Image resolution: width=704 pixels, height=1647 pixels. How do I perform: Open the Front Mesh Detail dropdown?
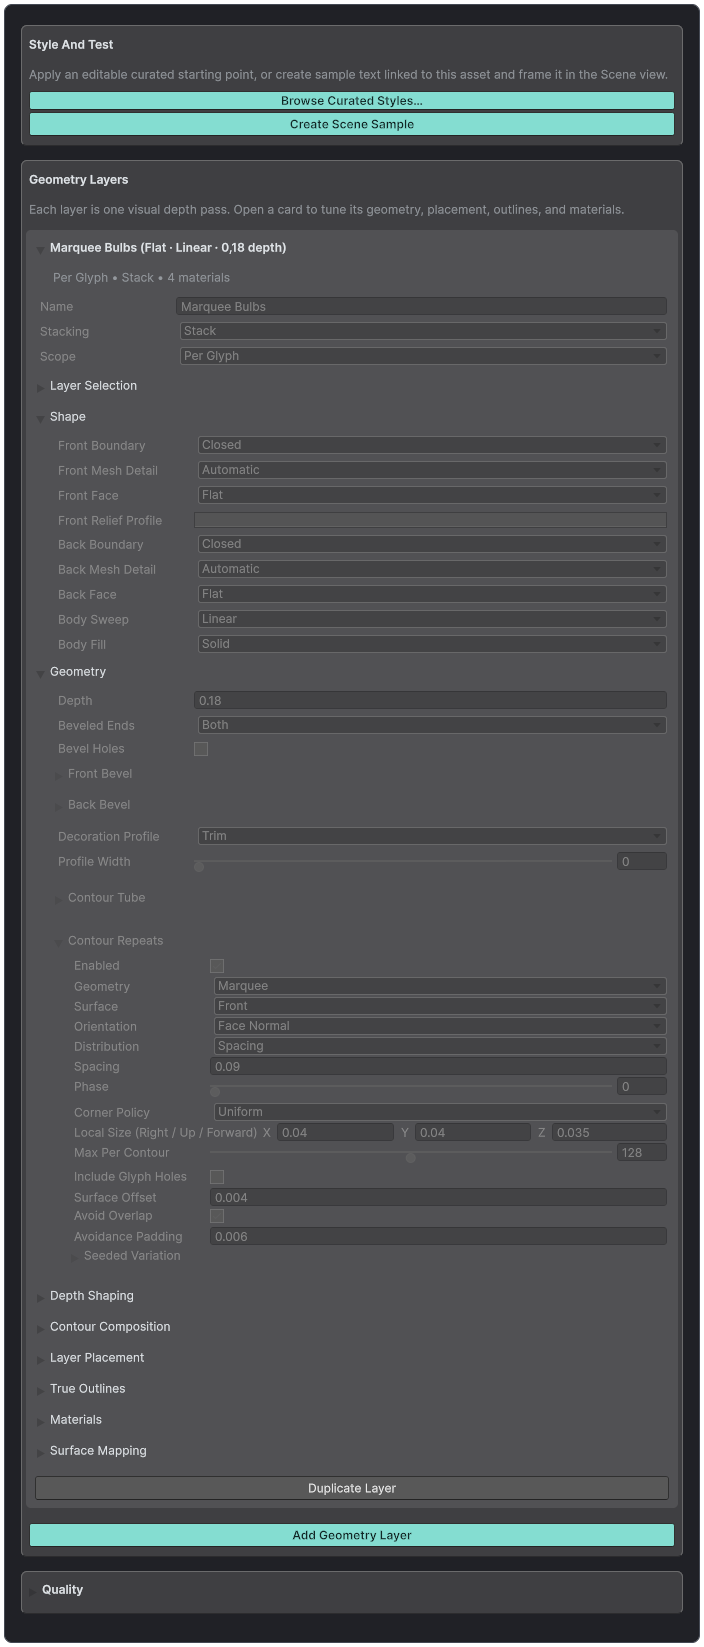click(x=432, y=470)
